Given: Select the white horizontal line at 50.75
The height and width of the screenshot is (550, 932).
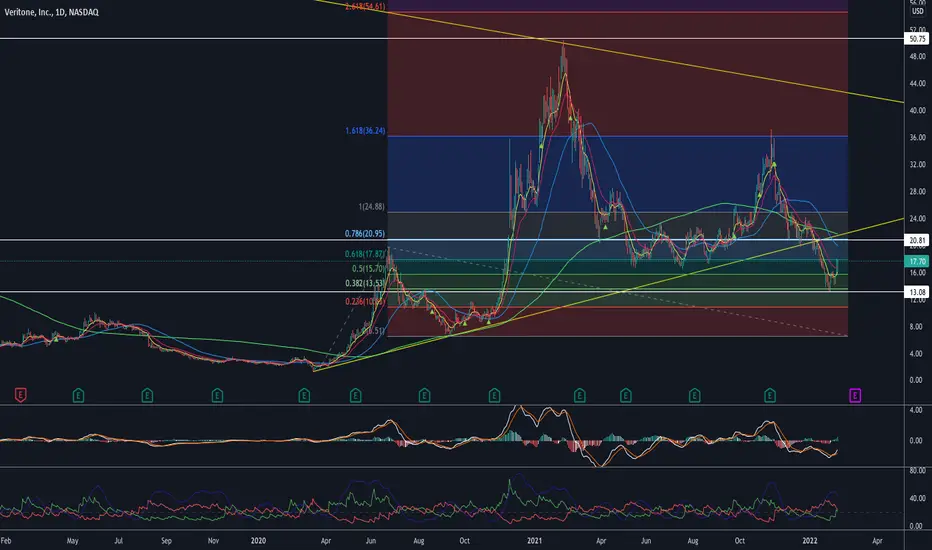Looking at the screenshot, I should (452, 39).
